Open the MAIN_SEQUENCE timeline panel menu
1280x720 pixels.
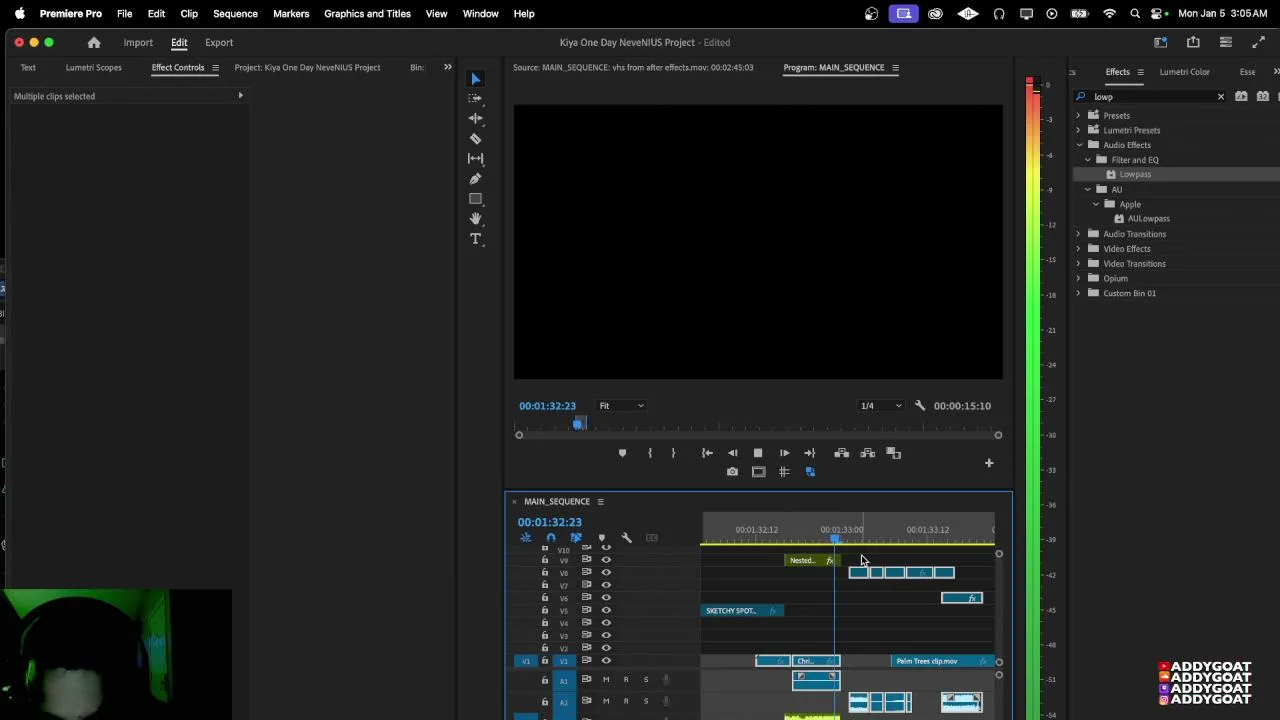600,502
